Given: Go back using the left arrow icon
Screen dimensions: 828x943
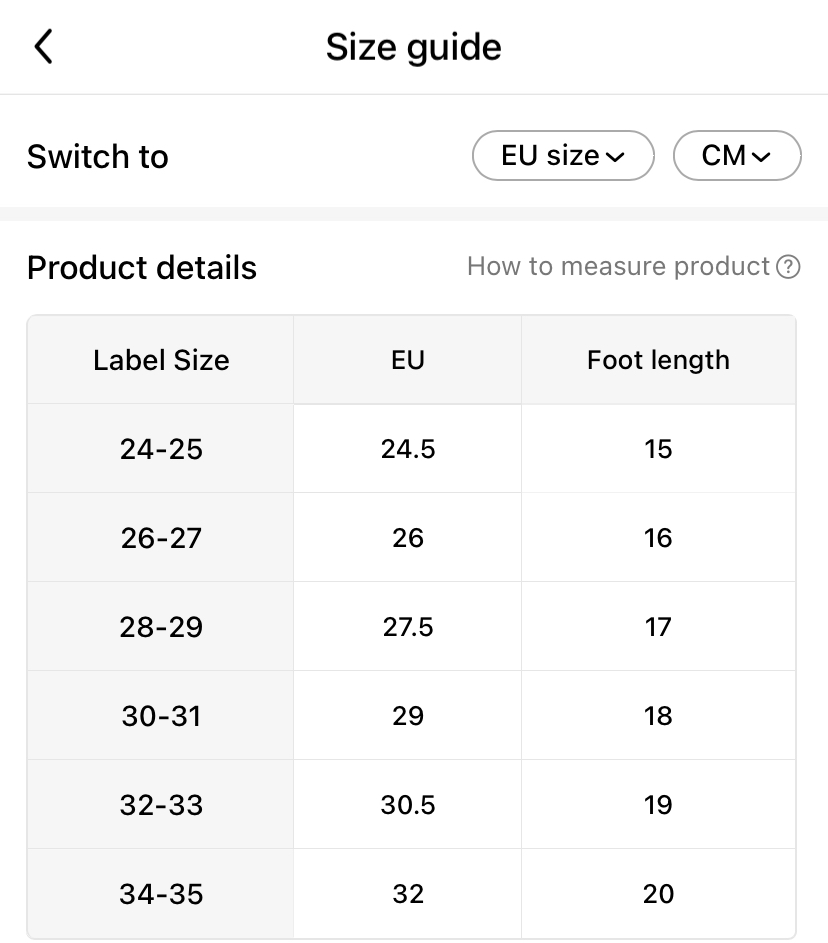Looking at the screenshot, I should (x=43, y=47).
